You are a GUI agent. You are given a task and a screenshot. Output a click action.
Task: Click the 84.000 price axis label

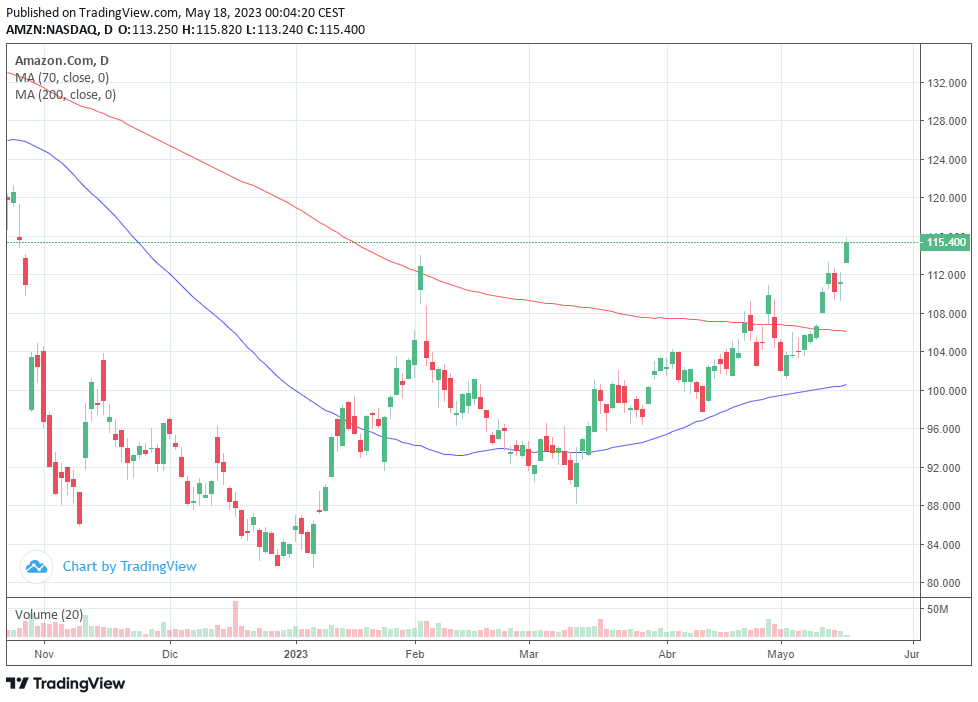946,545
